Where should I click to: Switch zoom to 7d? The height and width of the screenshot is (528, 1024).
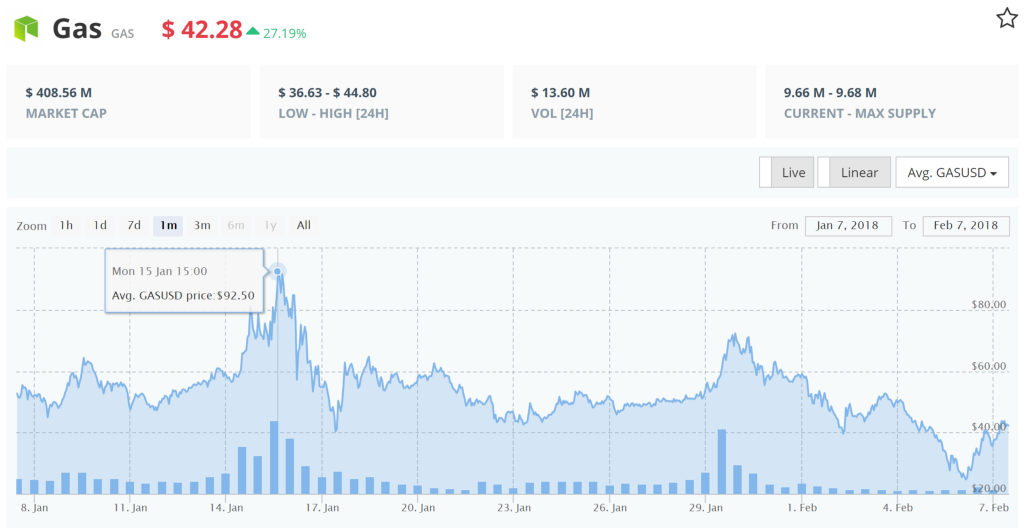(134, 225)
